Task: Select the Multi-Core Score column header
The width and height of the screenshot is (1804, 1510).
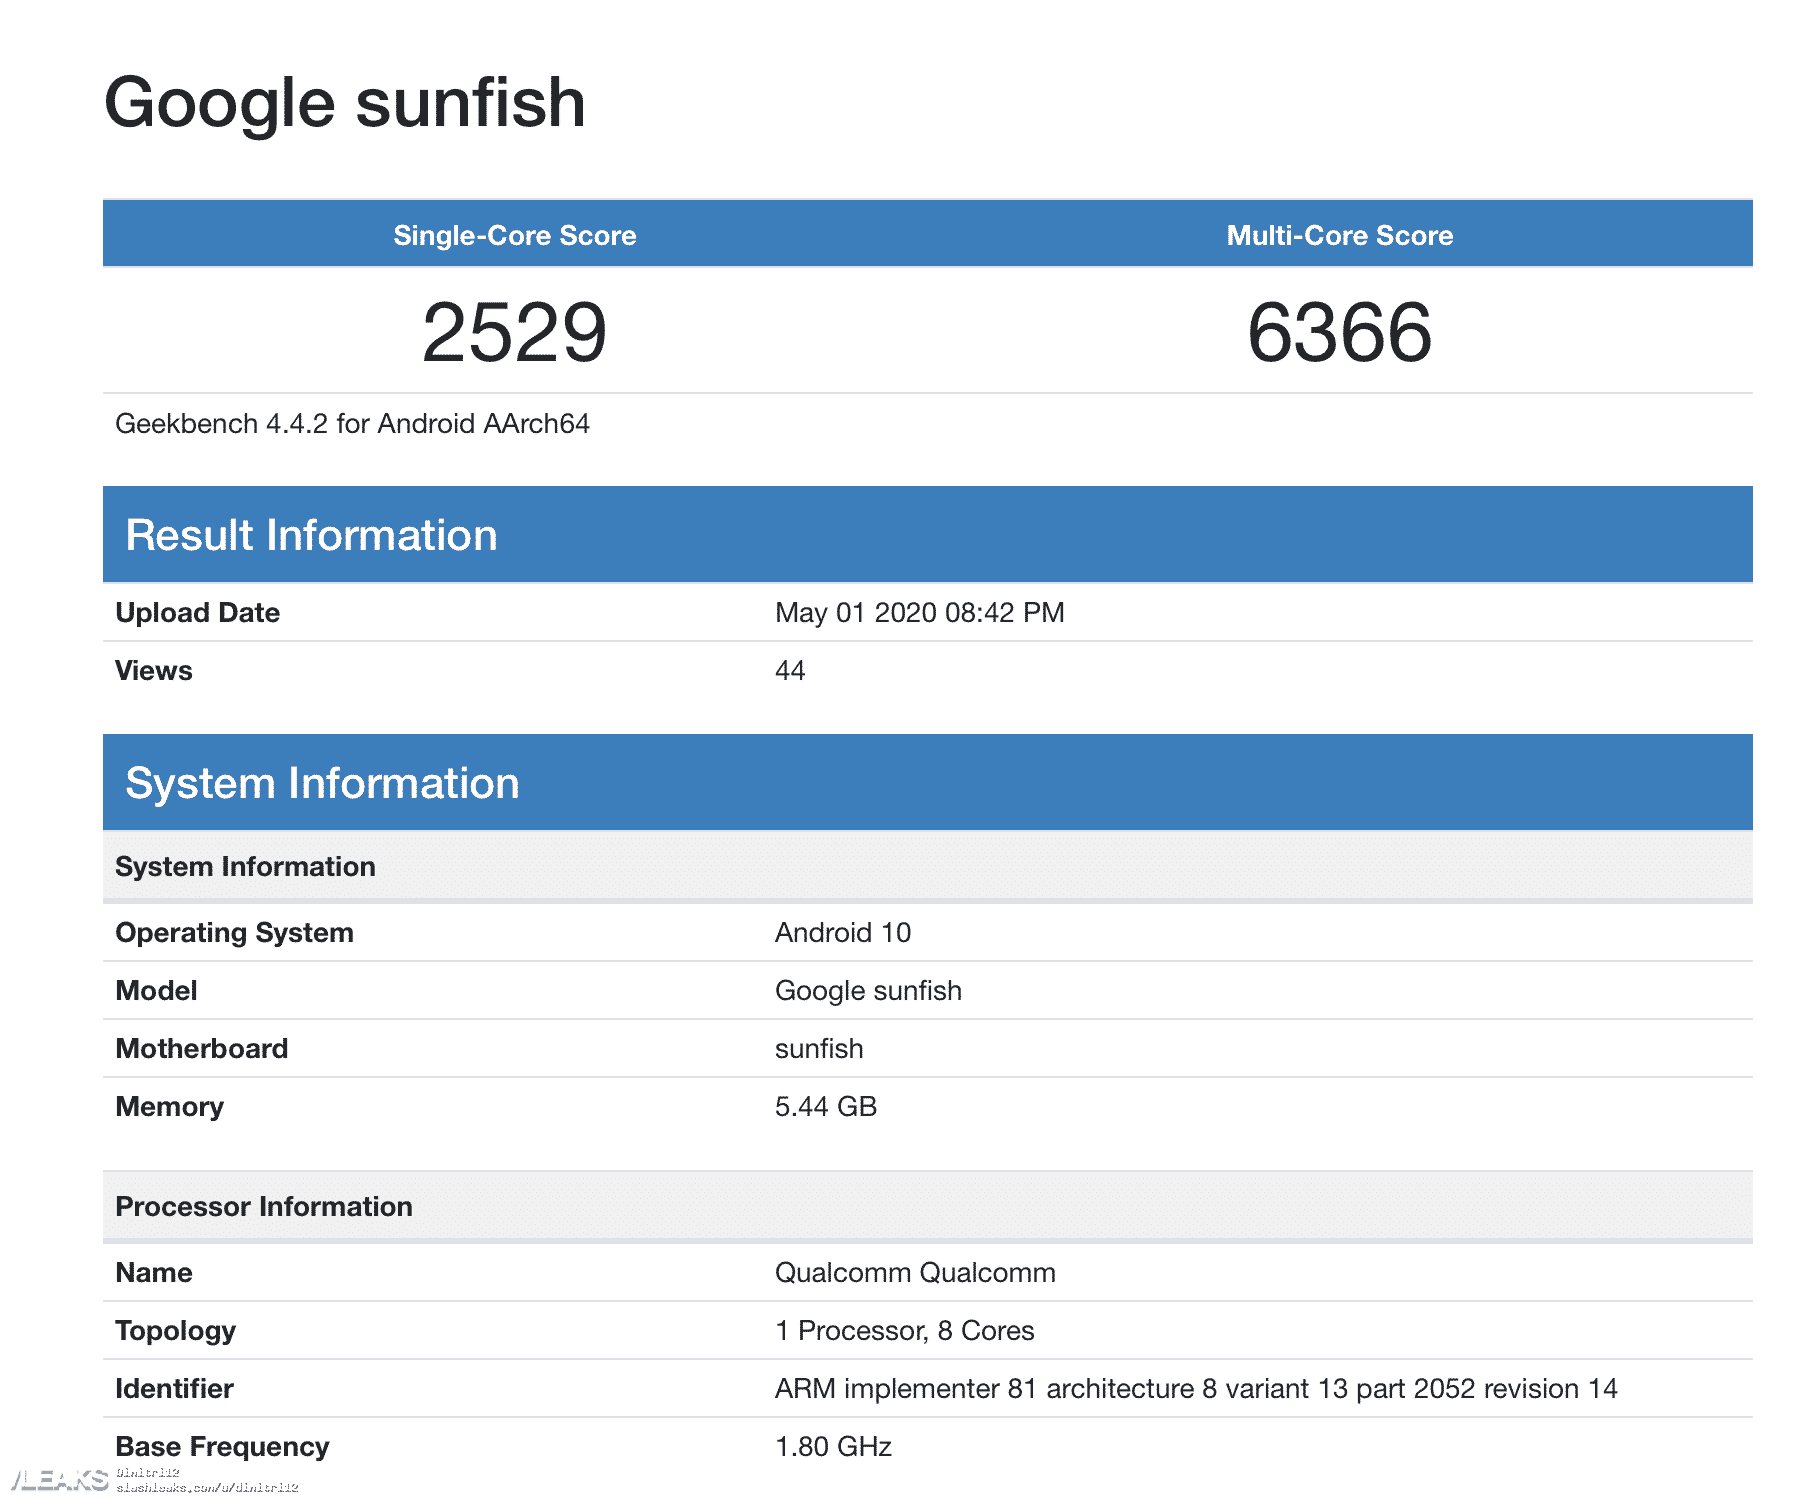Action: click(1339, 235)
